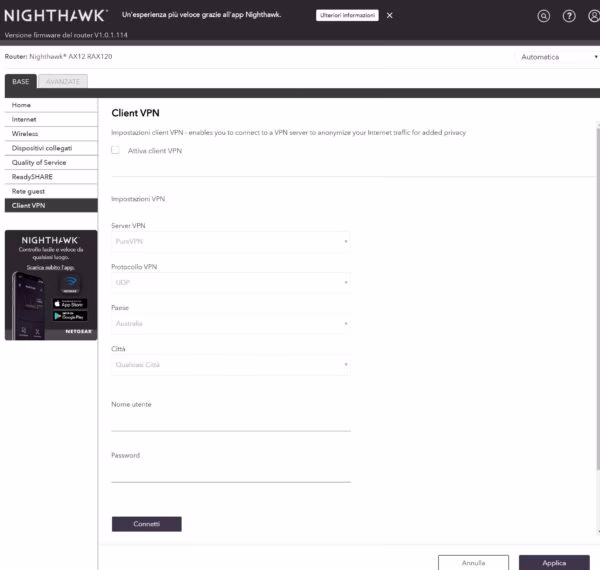
Task: Open Dispositivi collegati menu item
Action: (51, 148)
